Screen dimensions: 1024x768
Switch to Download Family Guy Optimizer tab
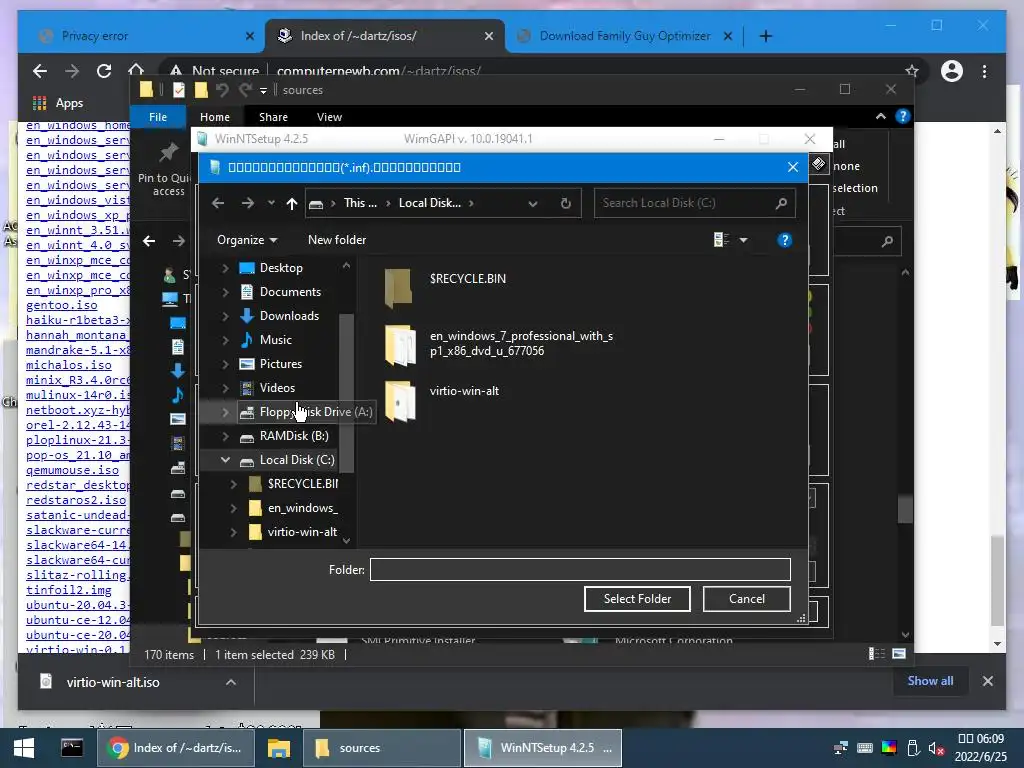[624, 36]
